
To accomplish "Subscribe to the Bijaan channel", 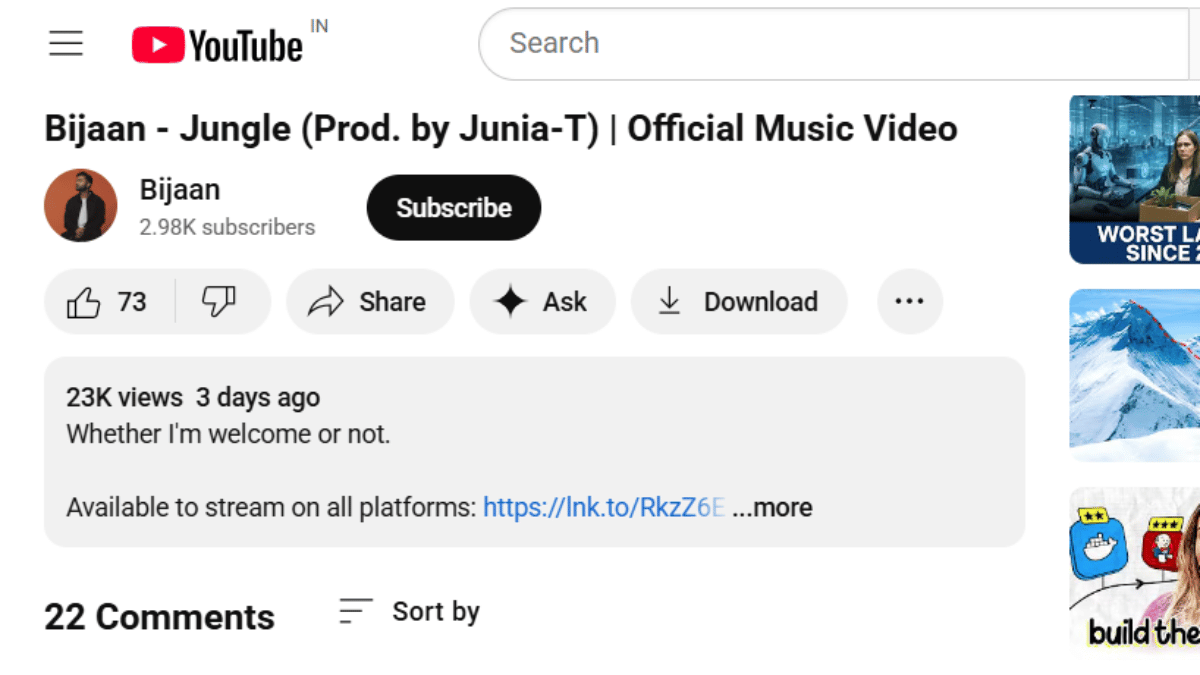I will click(x=454, y=208).
